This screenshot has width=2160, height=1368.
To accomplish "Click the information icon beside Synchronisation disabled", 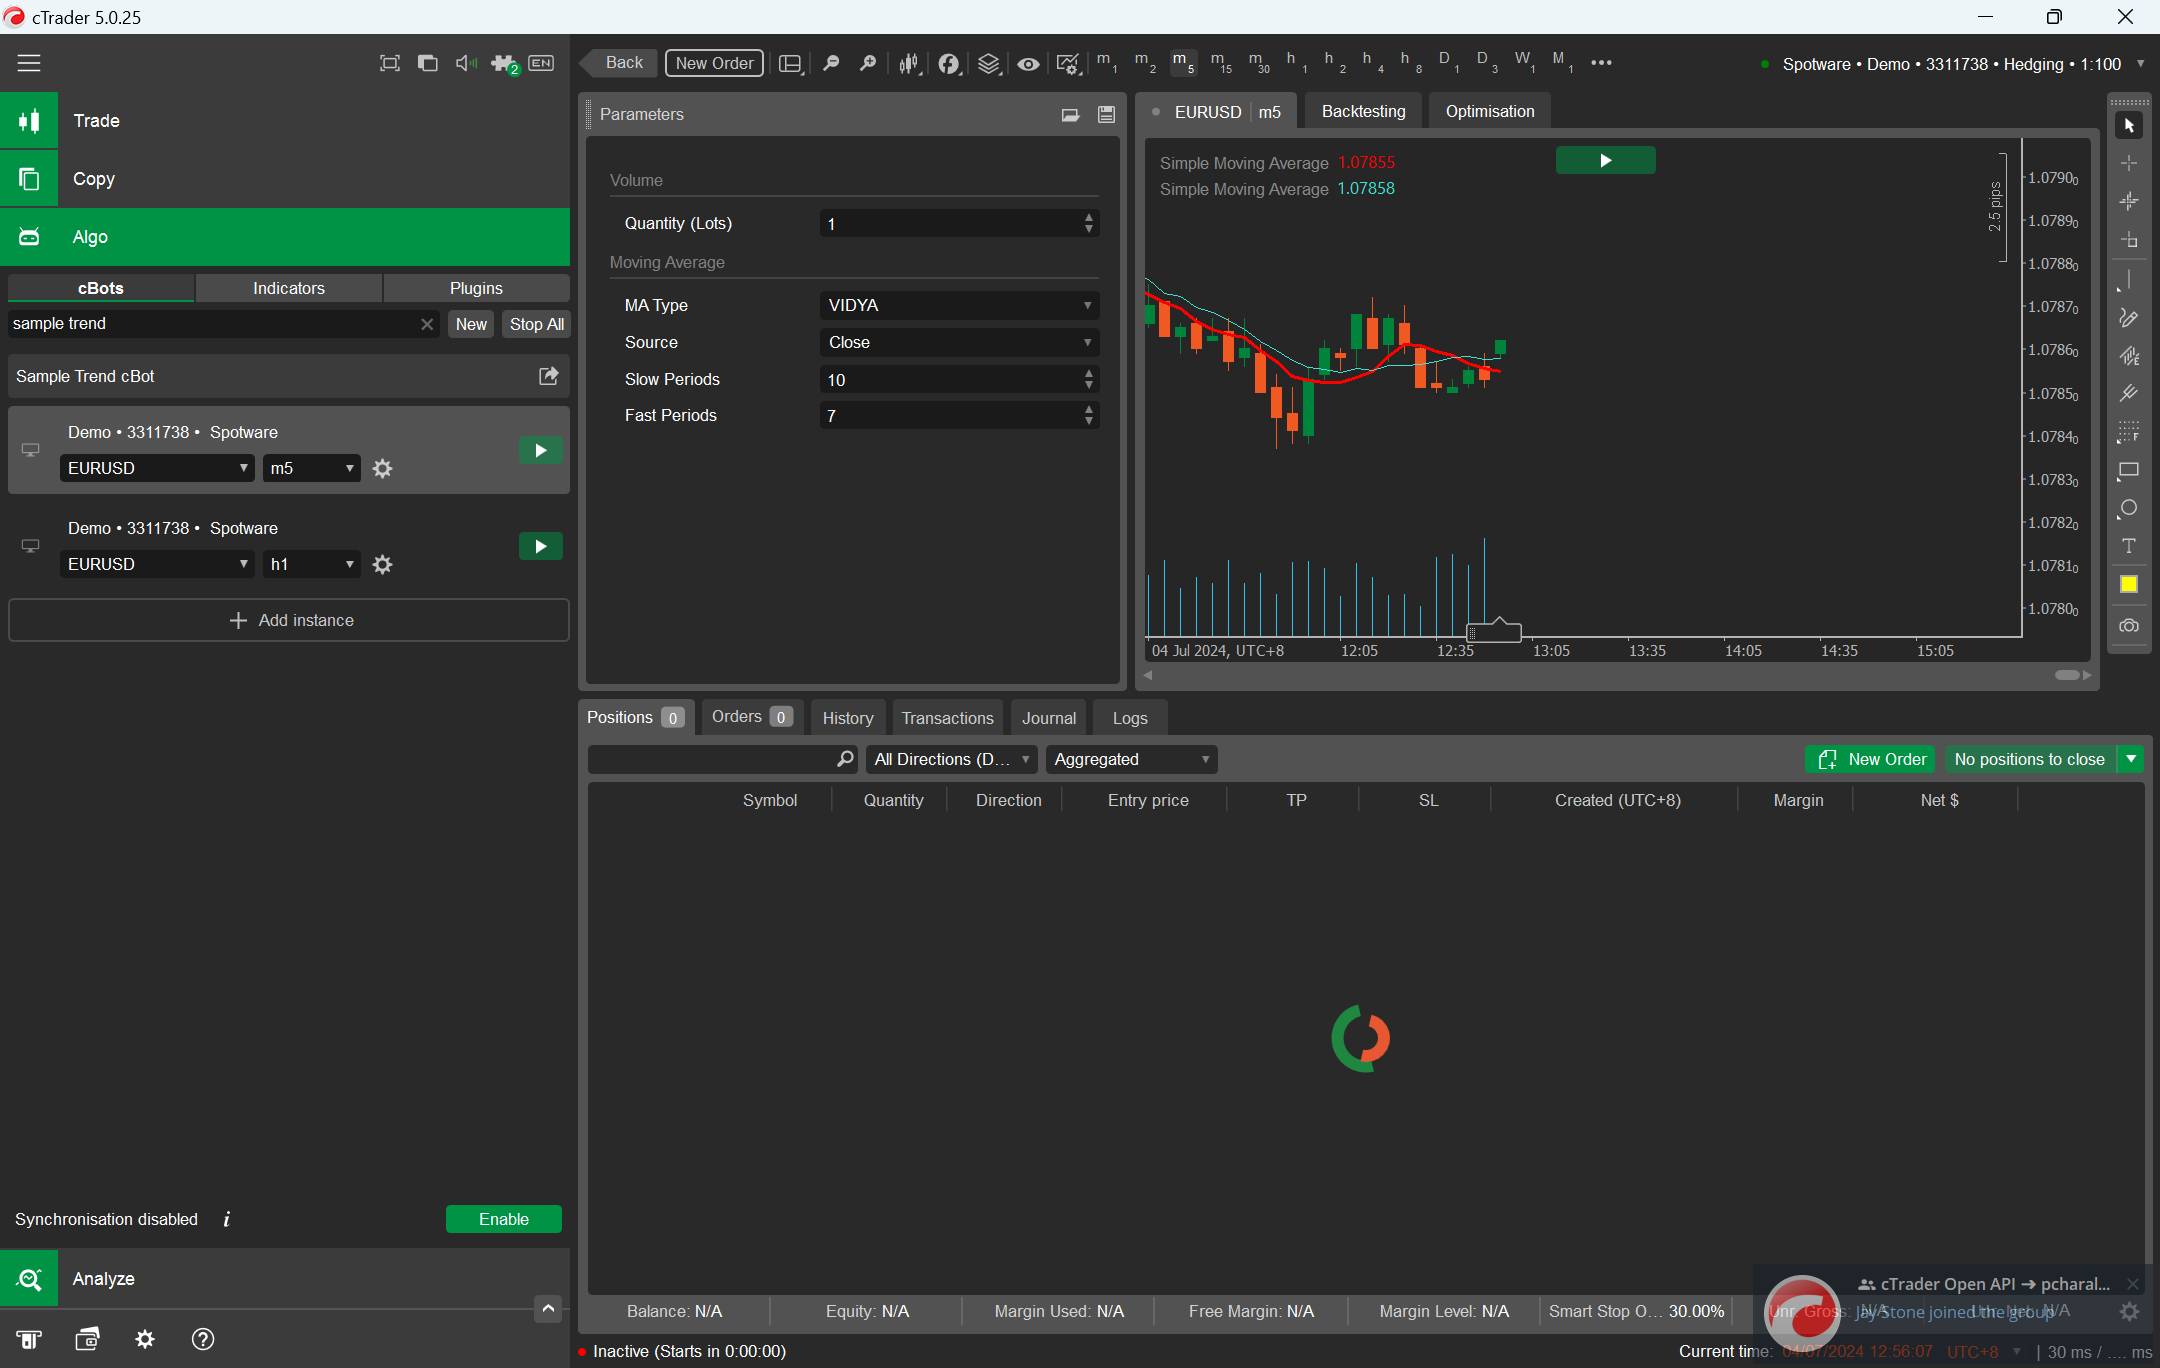I will click(227, 1219).
